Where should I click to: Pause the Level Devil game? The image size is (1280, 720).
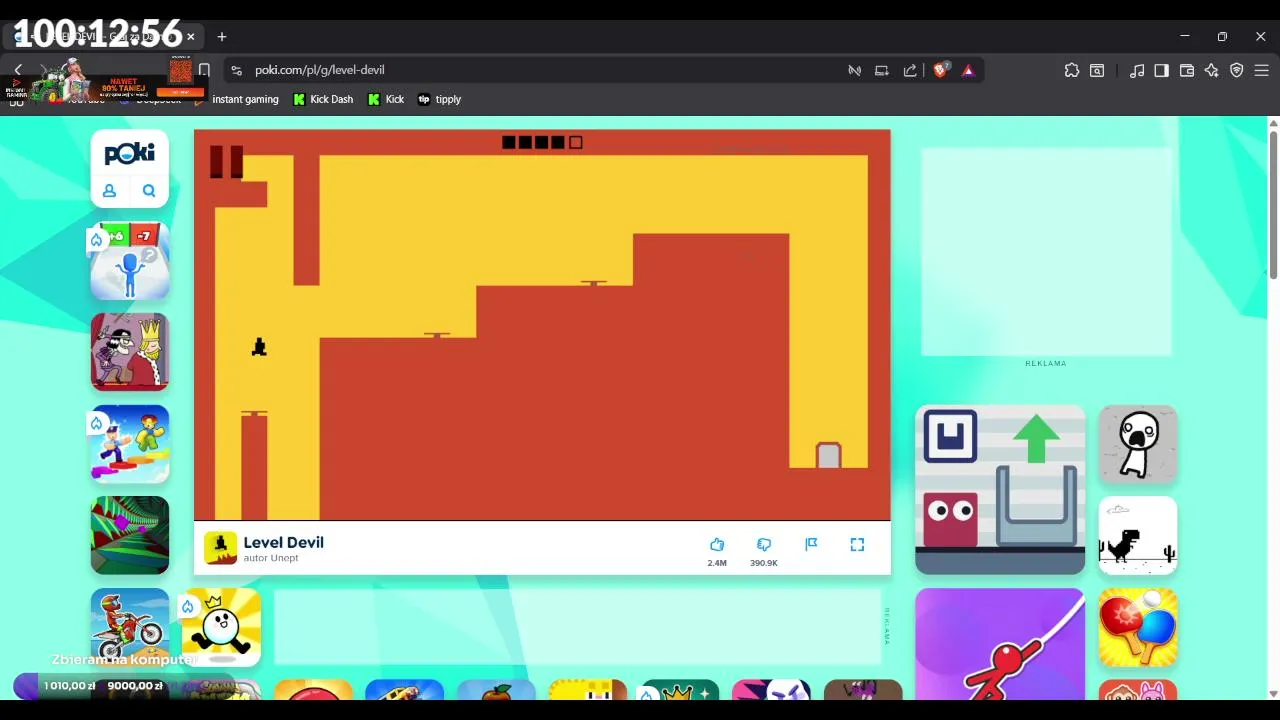226,162
